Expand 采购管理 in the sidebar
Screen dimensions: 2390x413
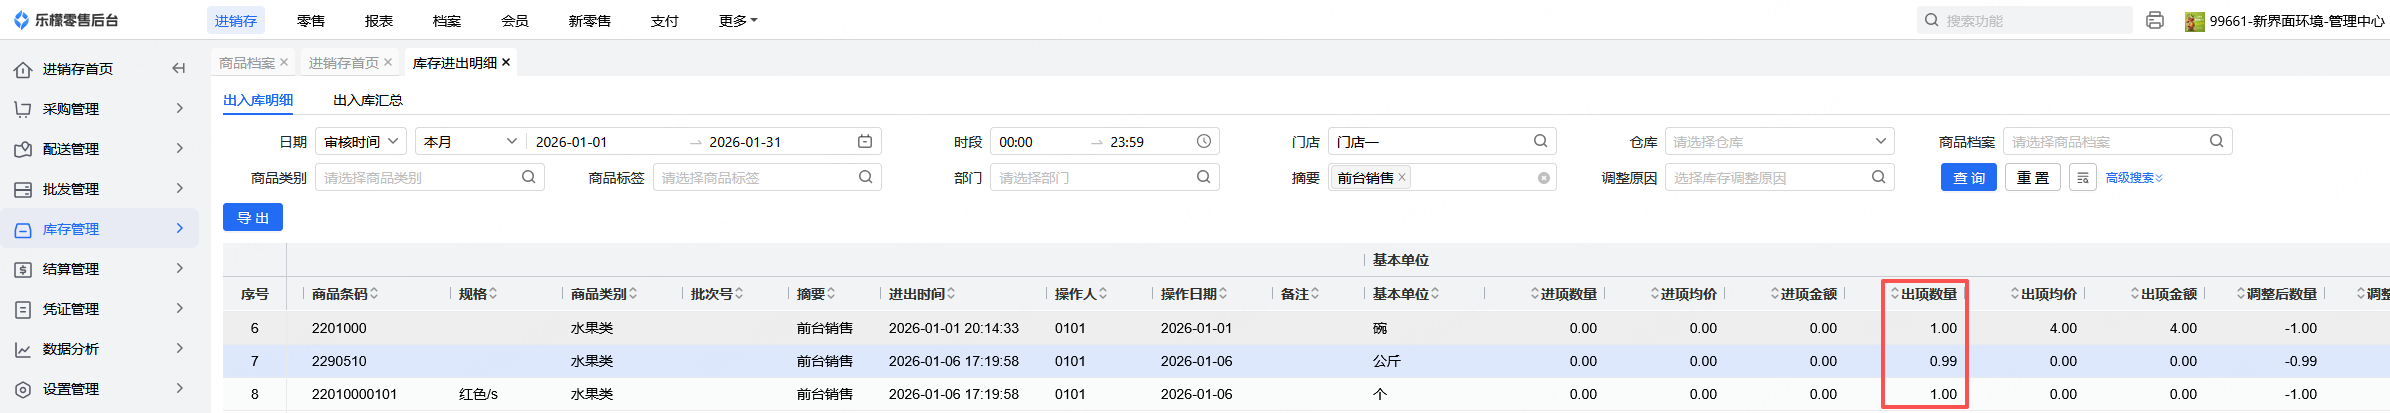point(99,109)
